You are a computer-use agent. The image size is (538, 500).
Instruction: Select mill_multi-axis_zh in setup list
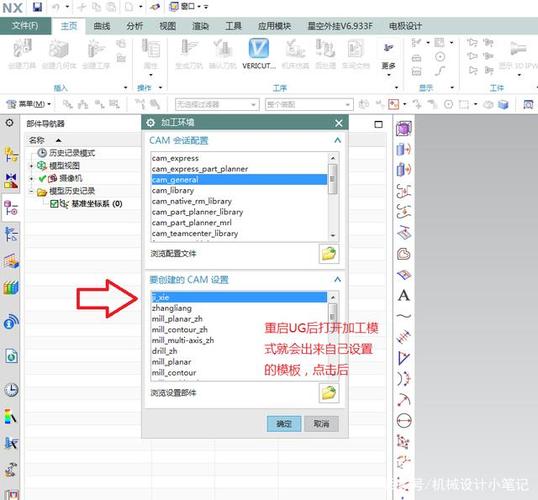[x=239, y=340]
